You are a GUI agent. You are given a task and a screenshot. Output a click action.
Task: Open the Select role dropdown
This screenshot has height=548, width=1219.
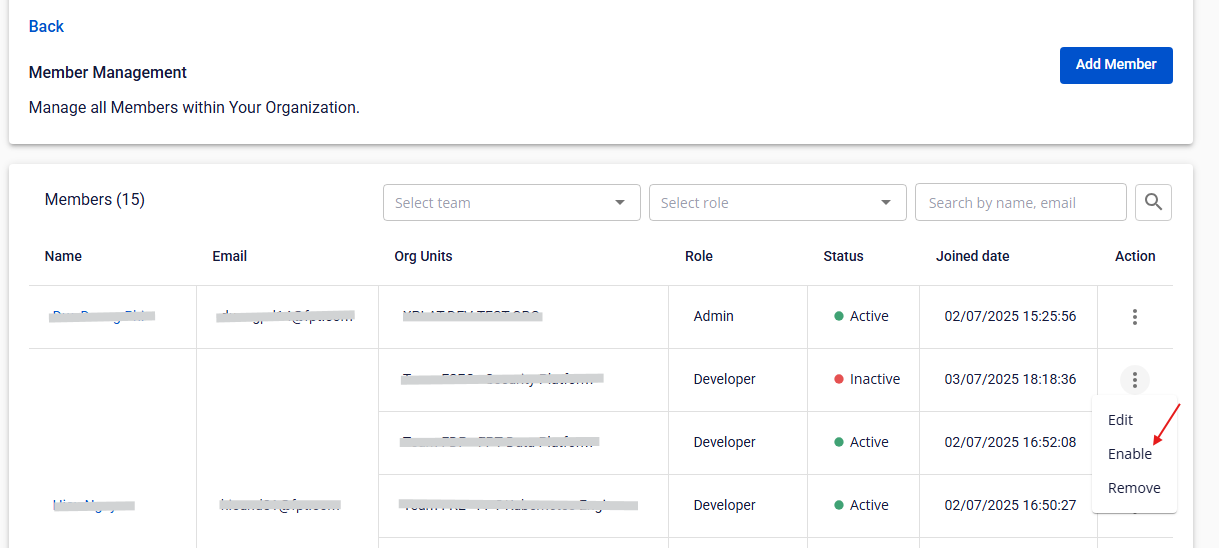tap(777, 203)
